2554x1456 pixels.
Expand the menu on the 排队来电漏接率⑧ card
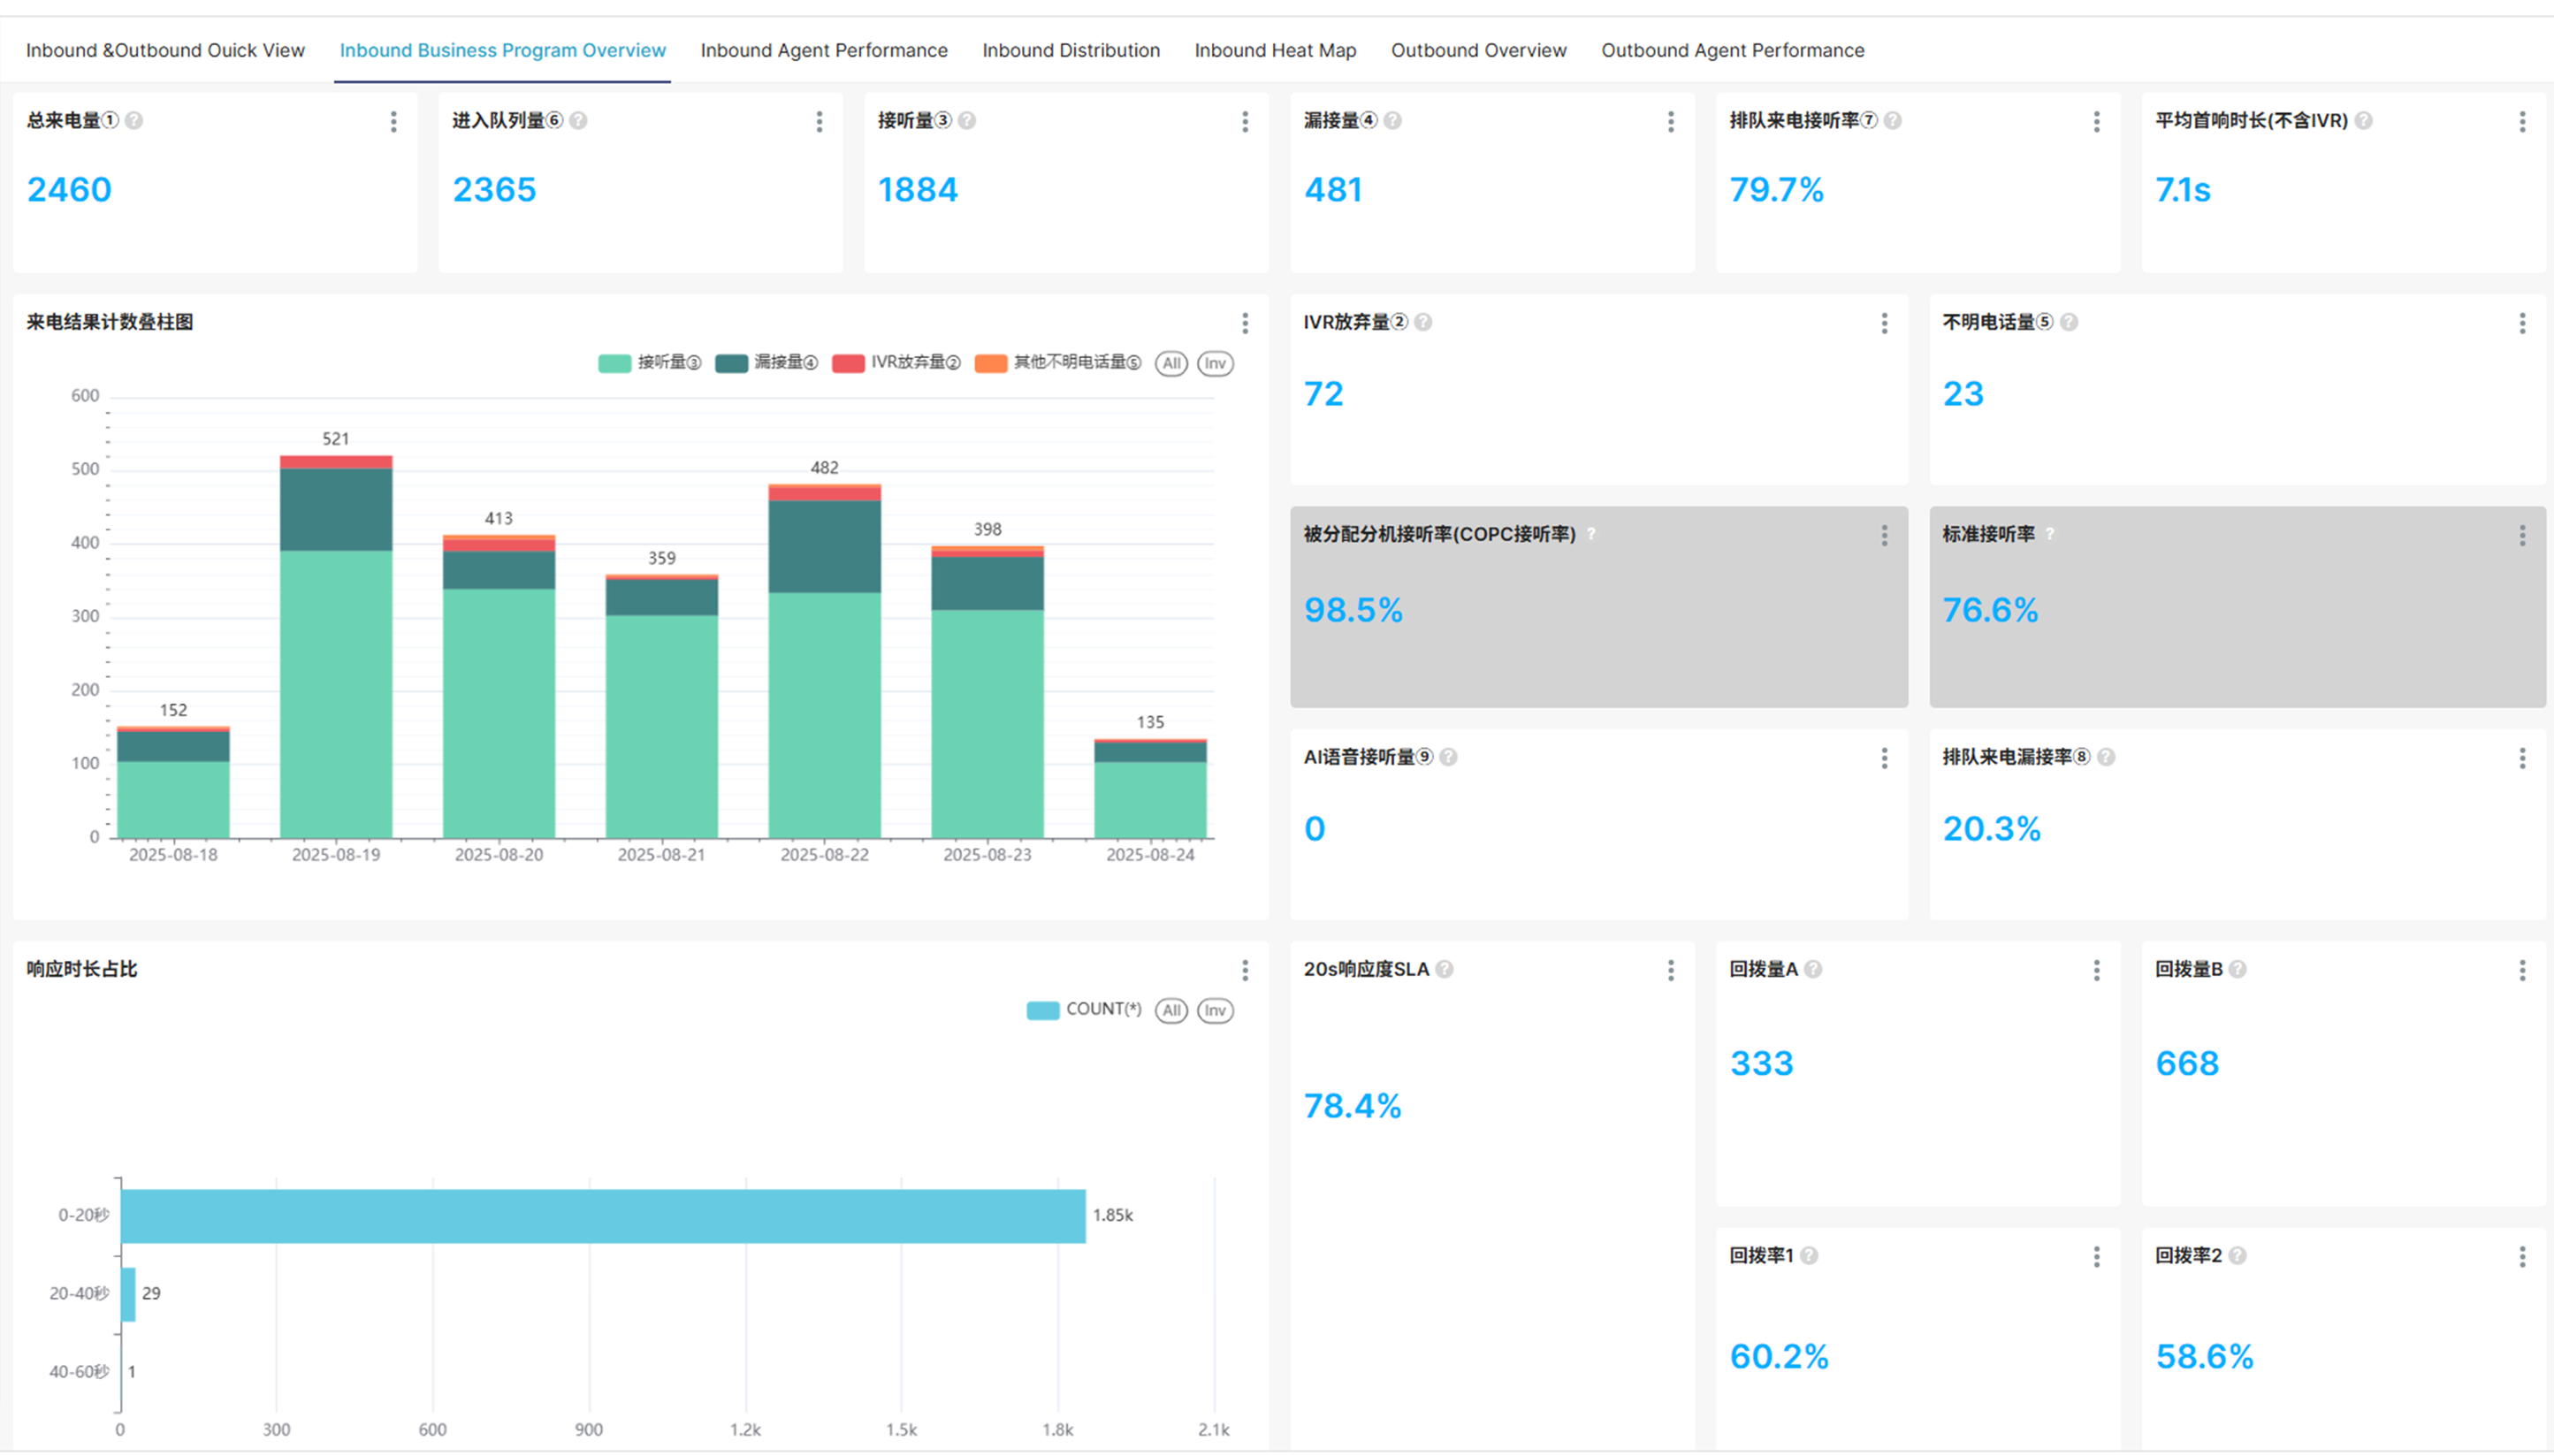(x=2522, y=758)
